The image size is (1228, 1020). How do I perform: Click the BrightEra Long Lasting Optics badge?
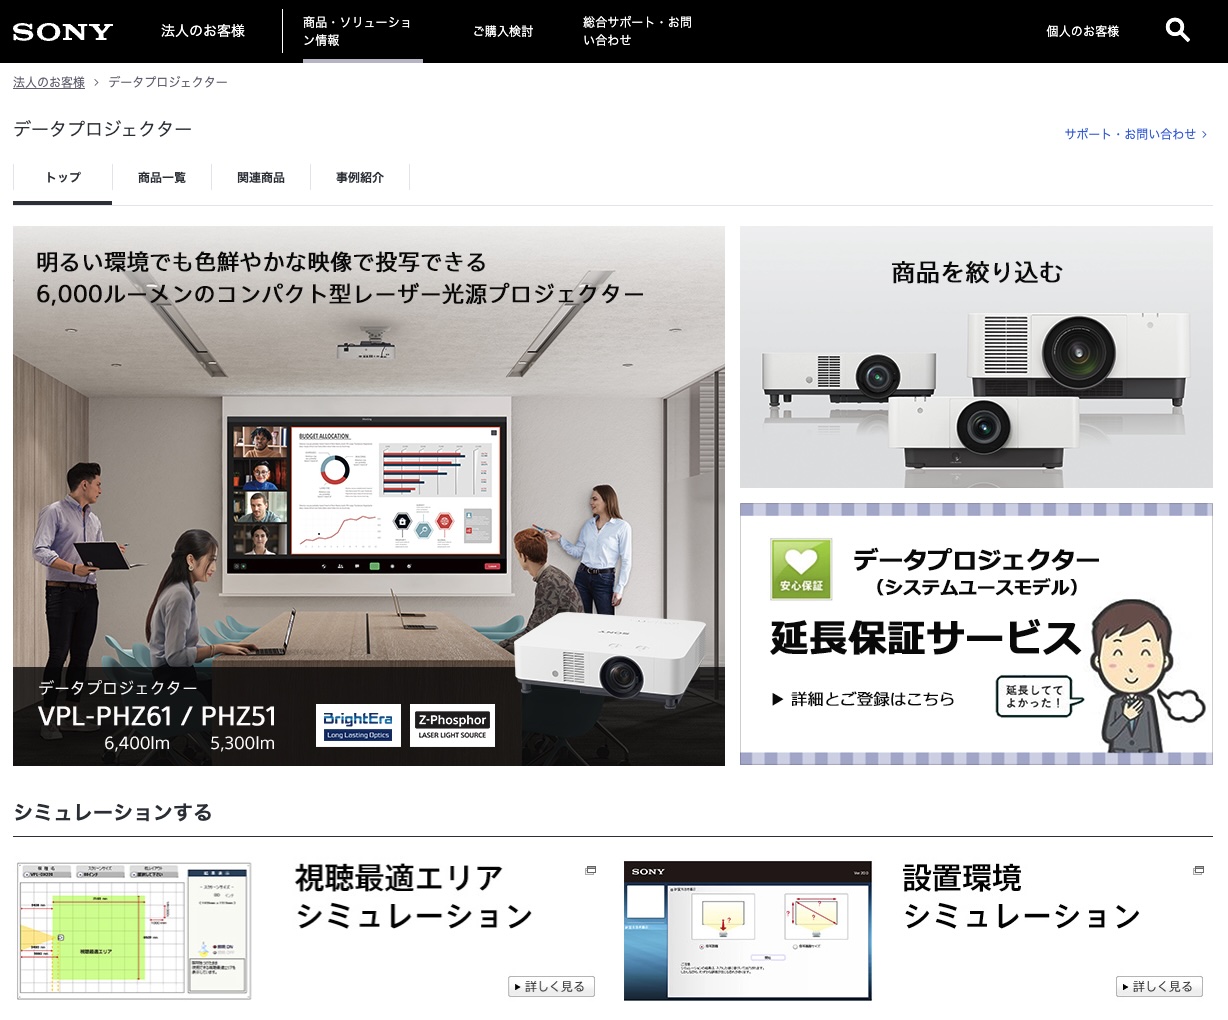358,725
